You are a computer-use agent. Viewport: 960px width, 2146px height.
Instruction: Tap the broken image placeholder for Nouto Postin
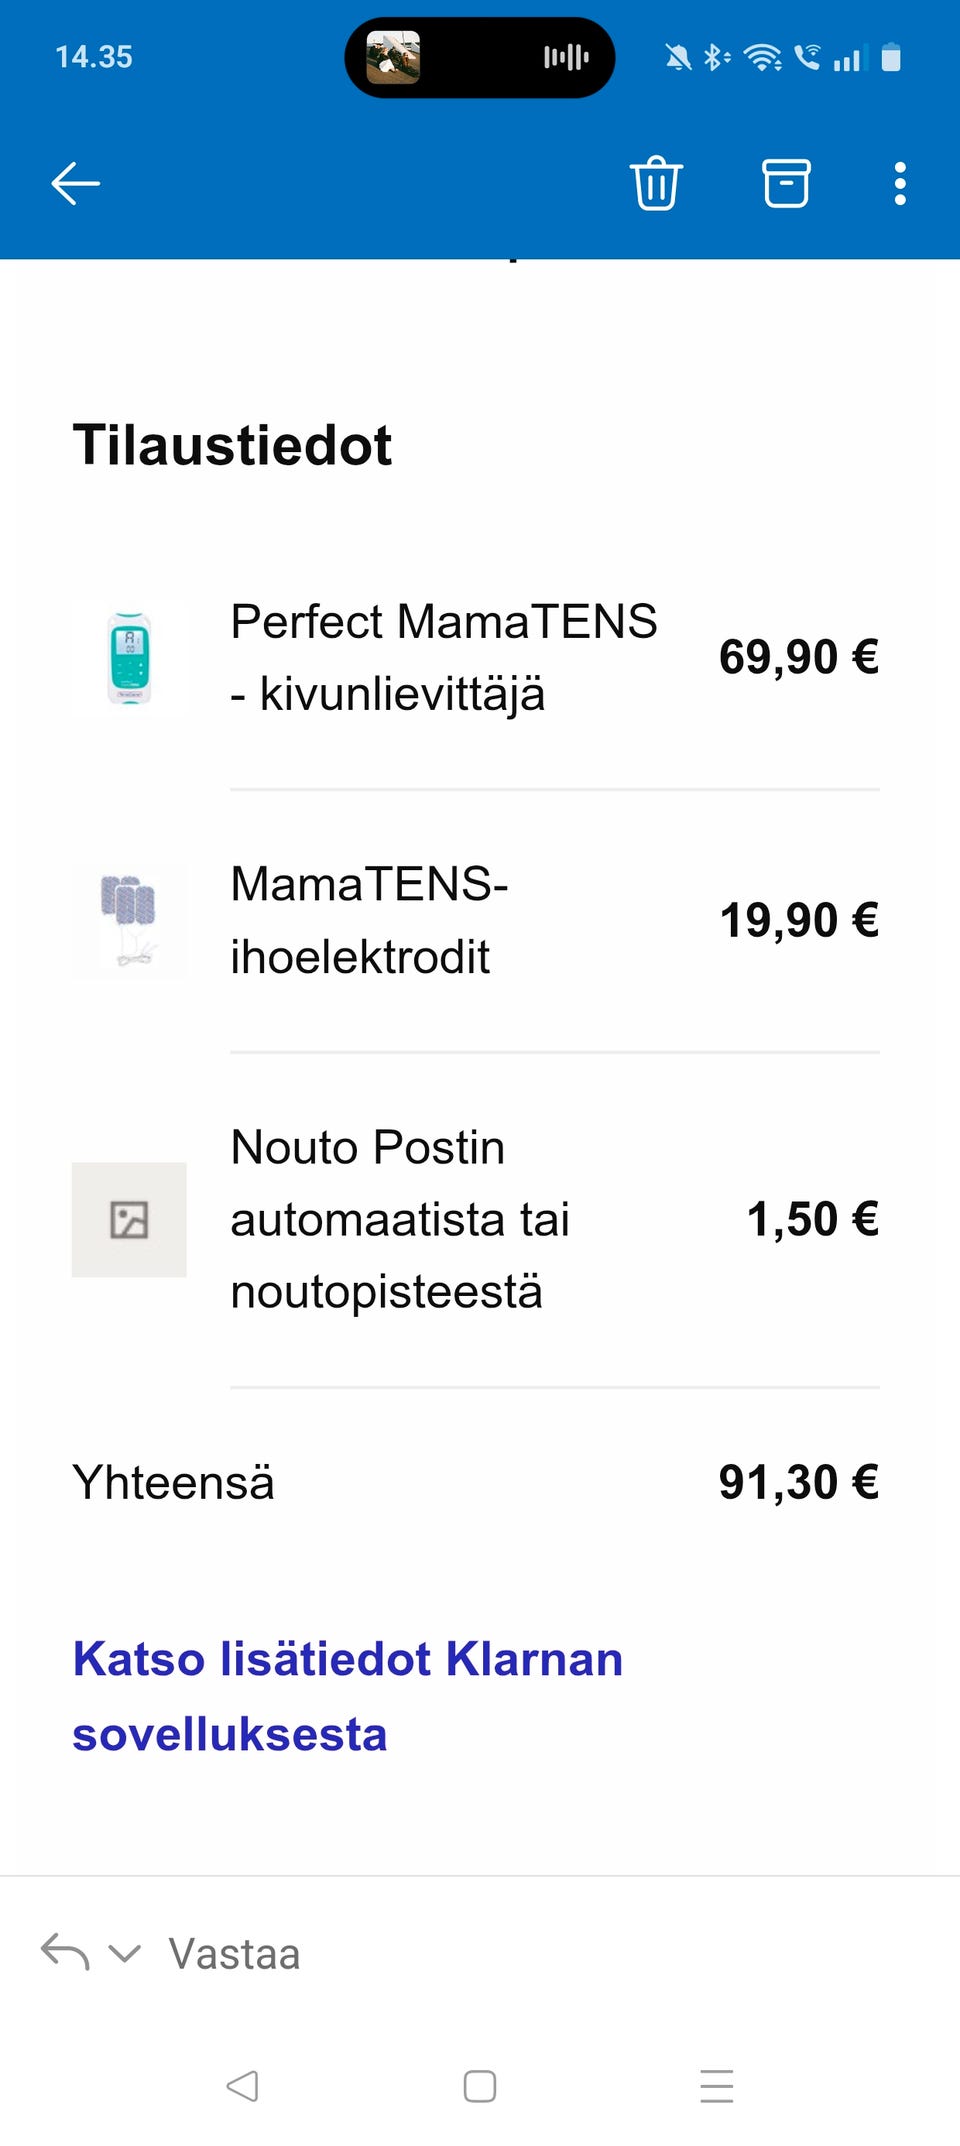pos(129,1220)
